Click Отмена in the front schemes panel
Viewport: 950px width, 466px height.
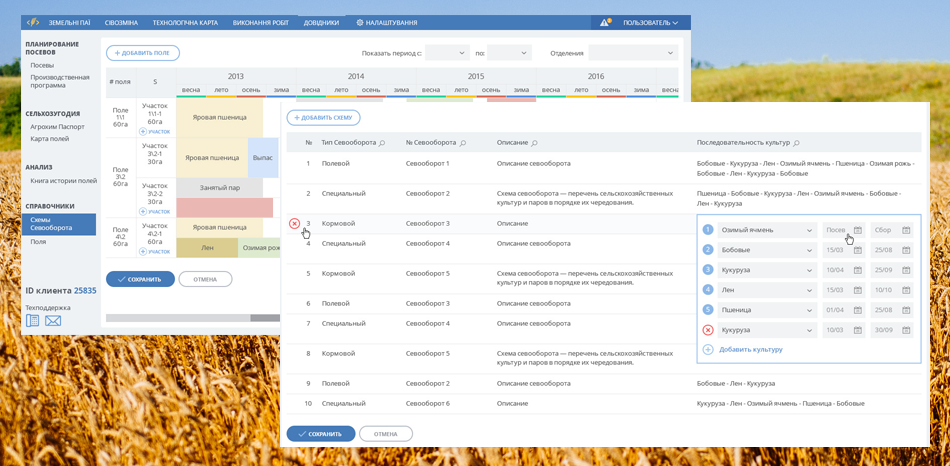coord(386,434)
